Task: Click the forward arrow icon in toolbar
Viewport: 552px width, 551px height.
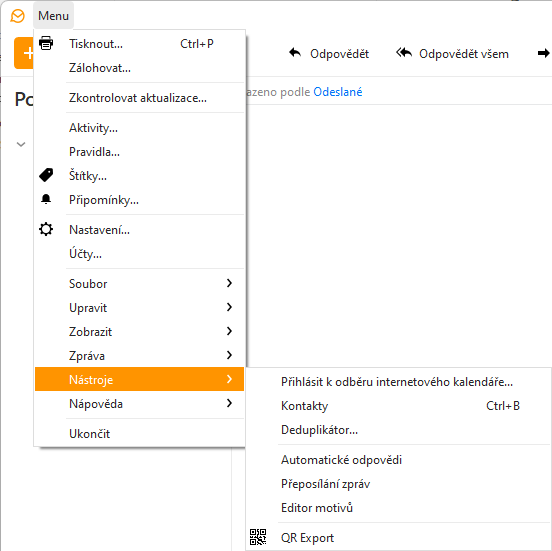Action: [x=544, y=53]
